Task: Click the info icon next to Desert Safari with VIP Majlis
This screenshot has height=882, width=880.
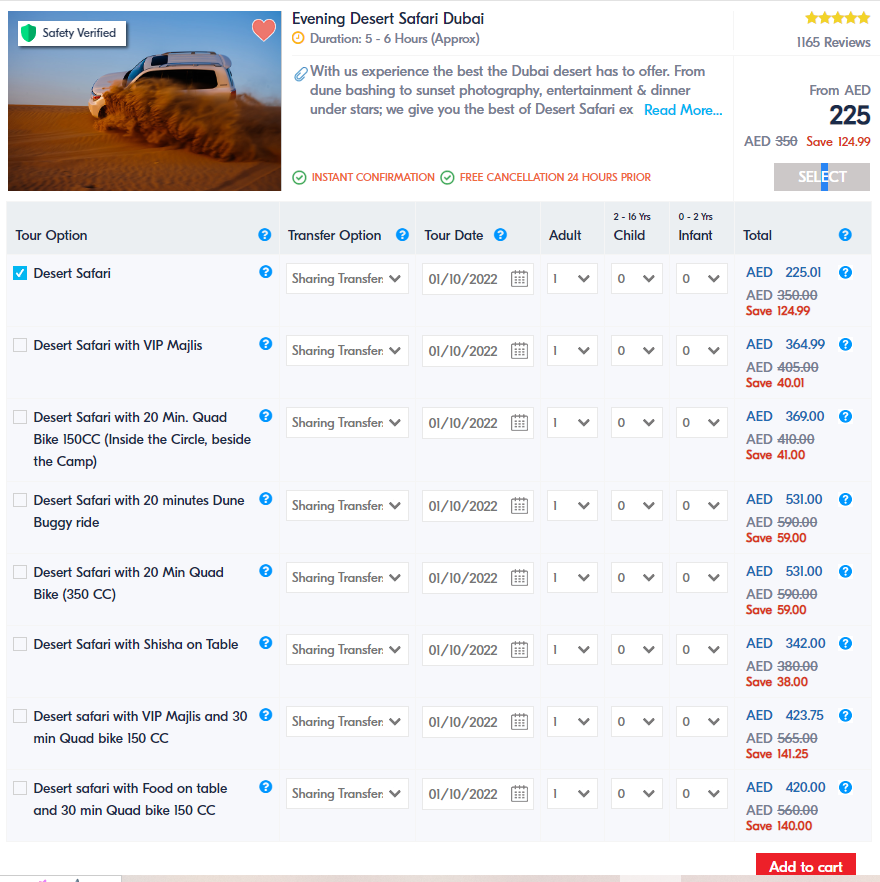Action: click(265, 343)
